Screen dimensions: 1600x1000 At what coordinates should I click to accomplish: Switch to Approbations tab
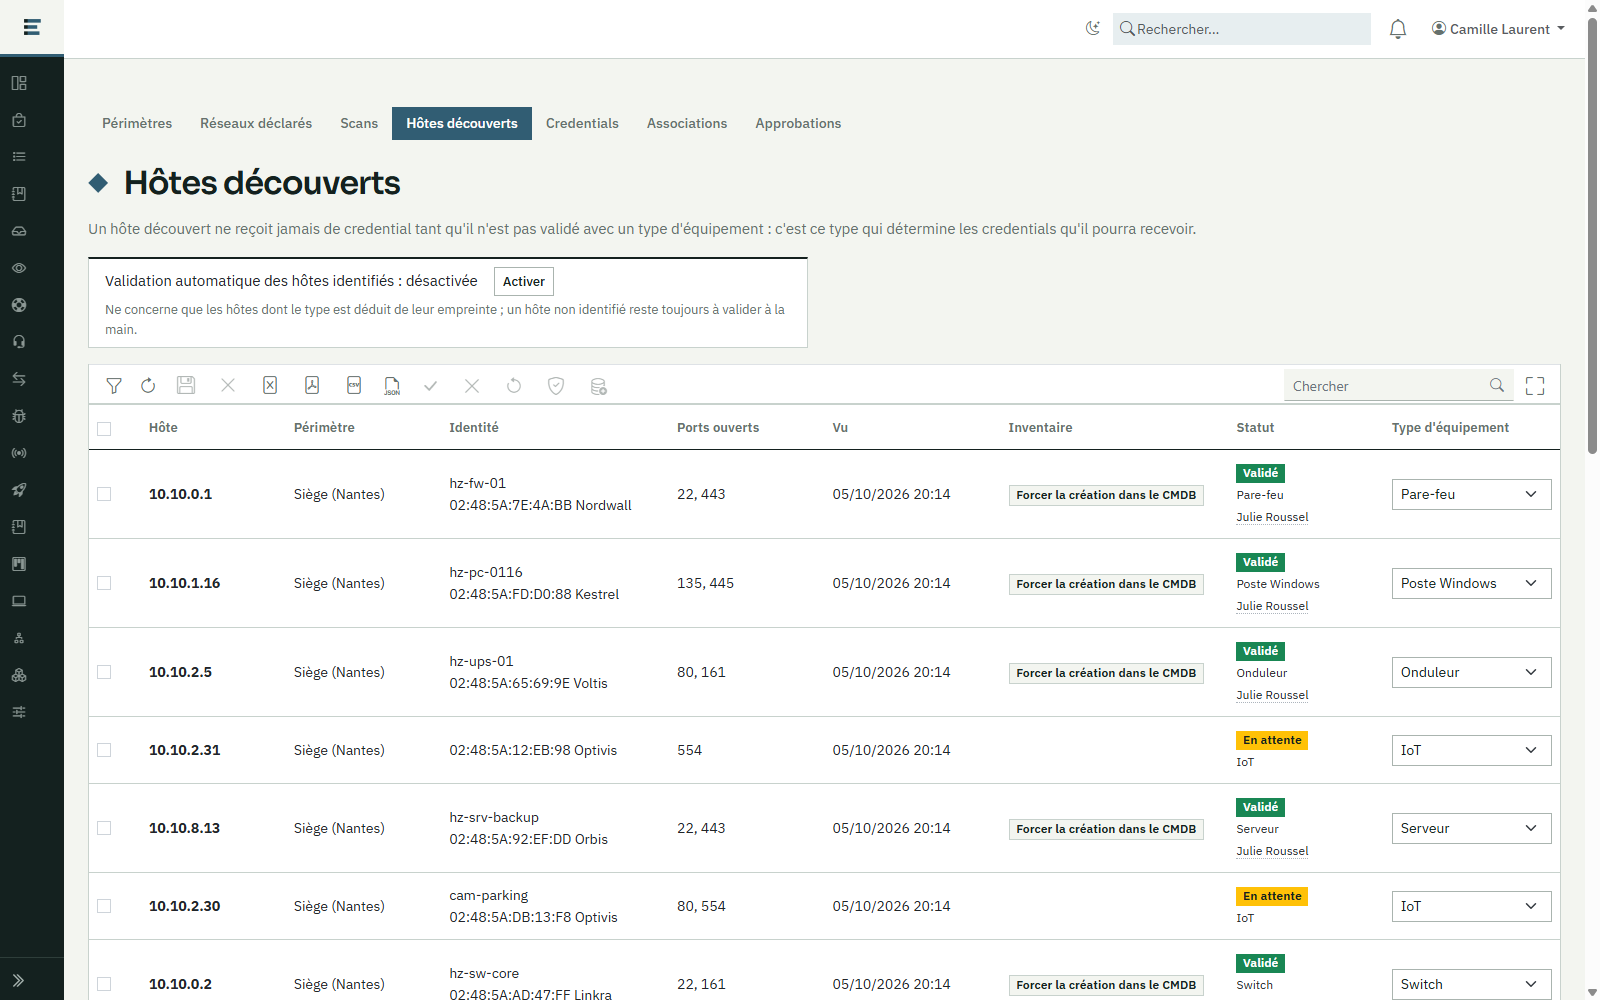pyautogui.click(x=798, y=123)
